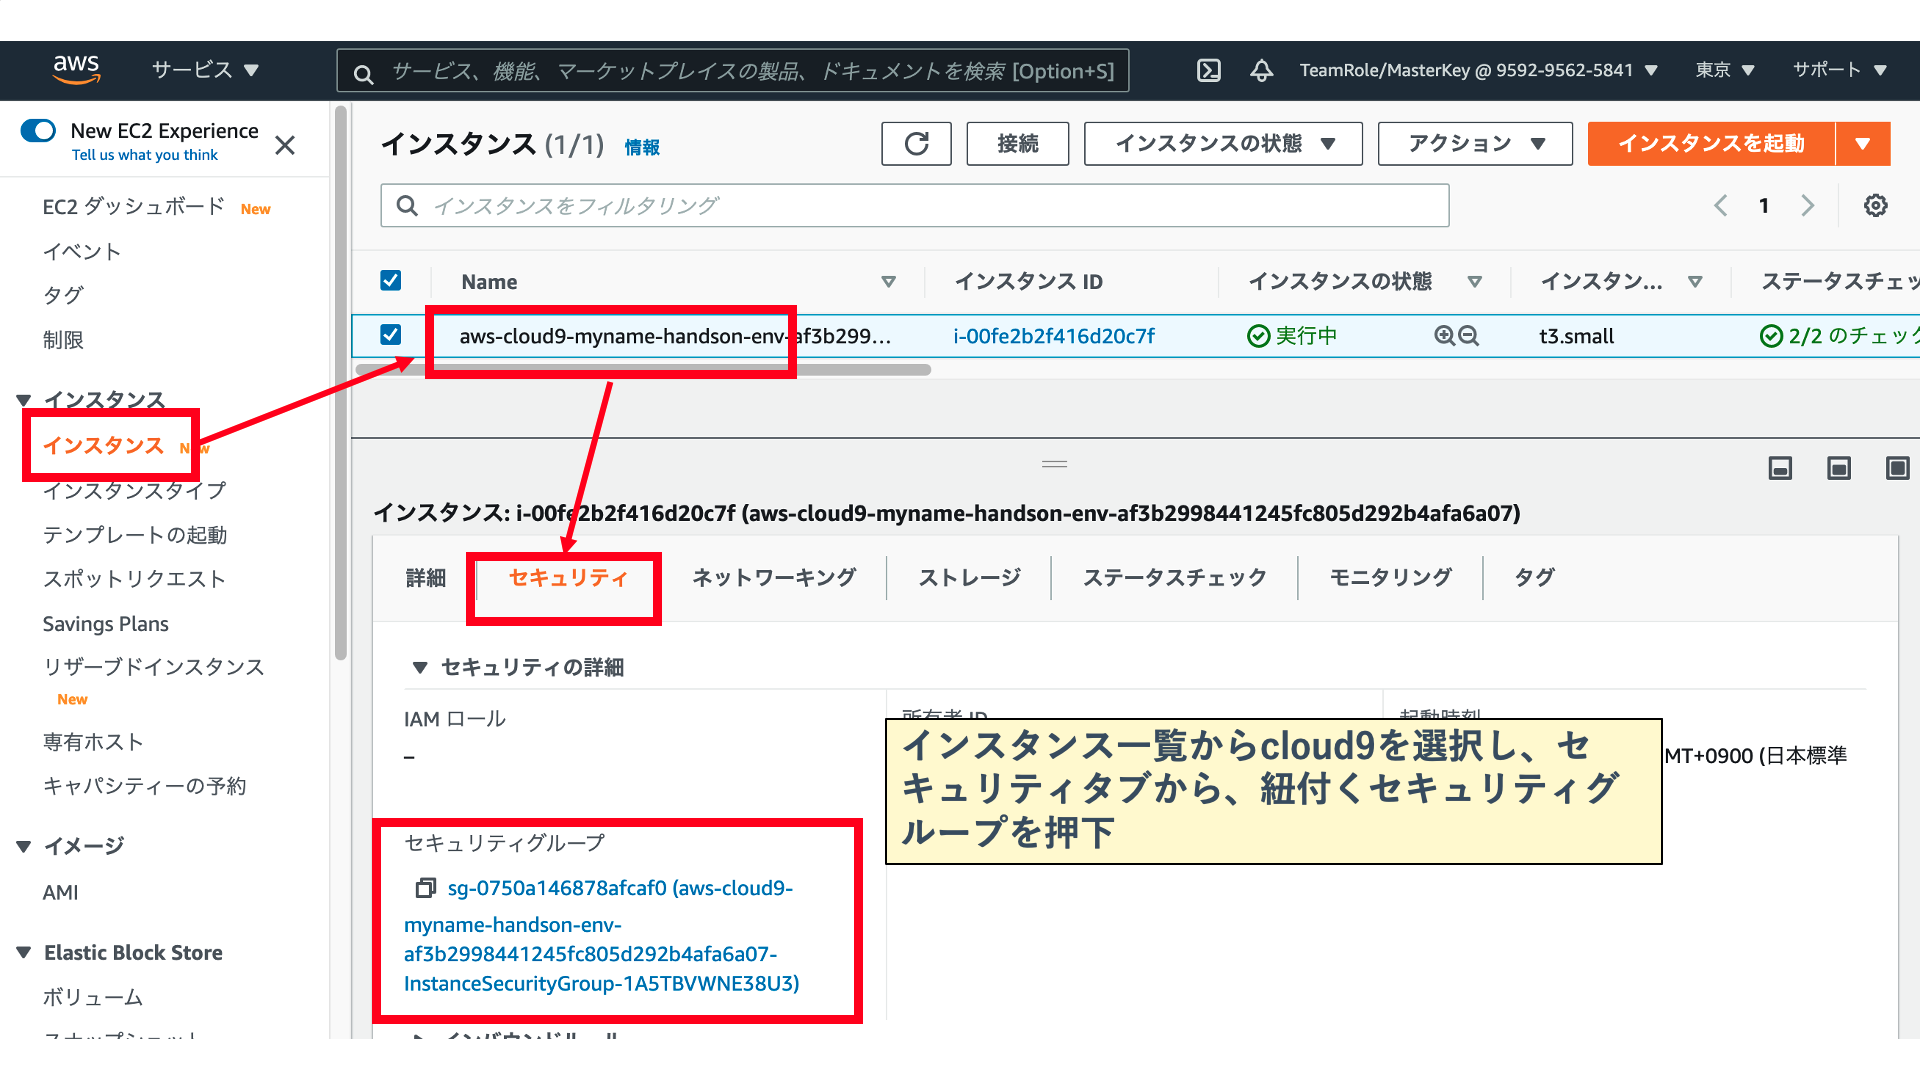Screen dimensions: 1920x1080
Task: Switch to the セキュリティ tab
Action: (x=568, y=578)
